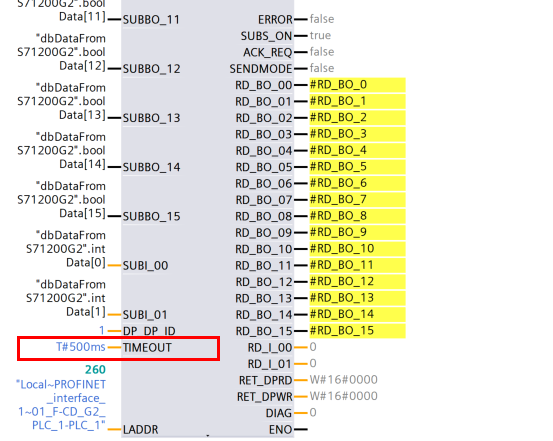The image size is (553, 441).
Task: Select the intData[0] operand of SUBI_00
Action: (x=66, y=249)
